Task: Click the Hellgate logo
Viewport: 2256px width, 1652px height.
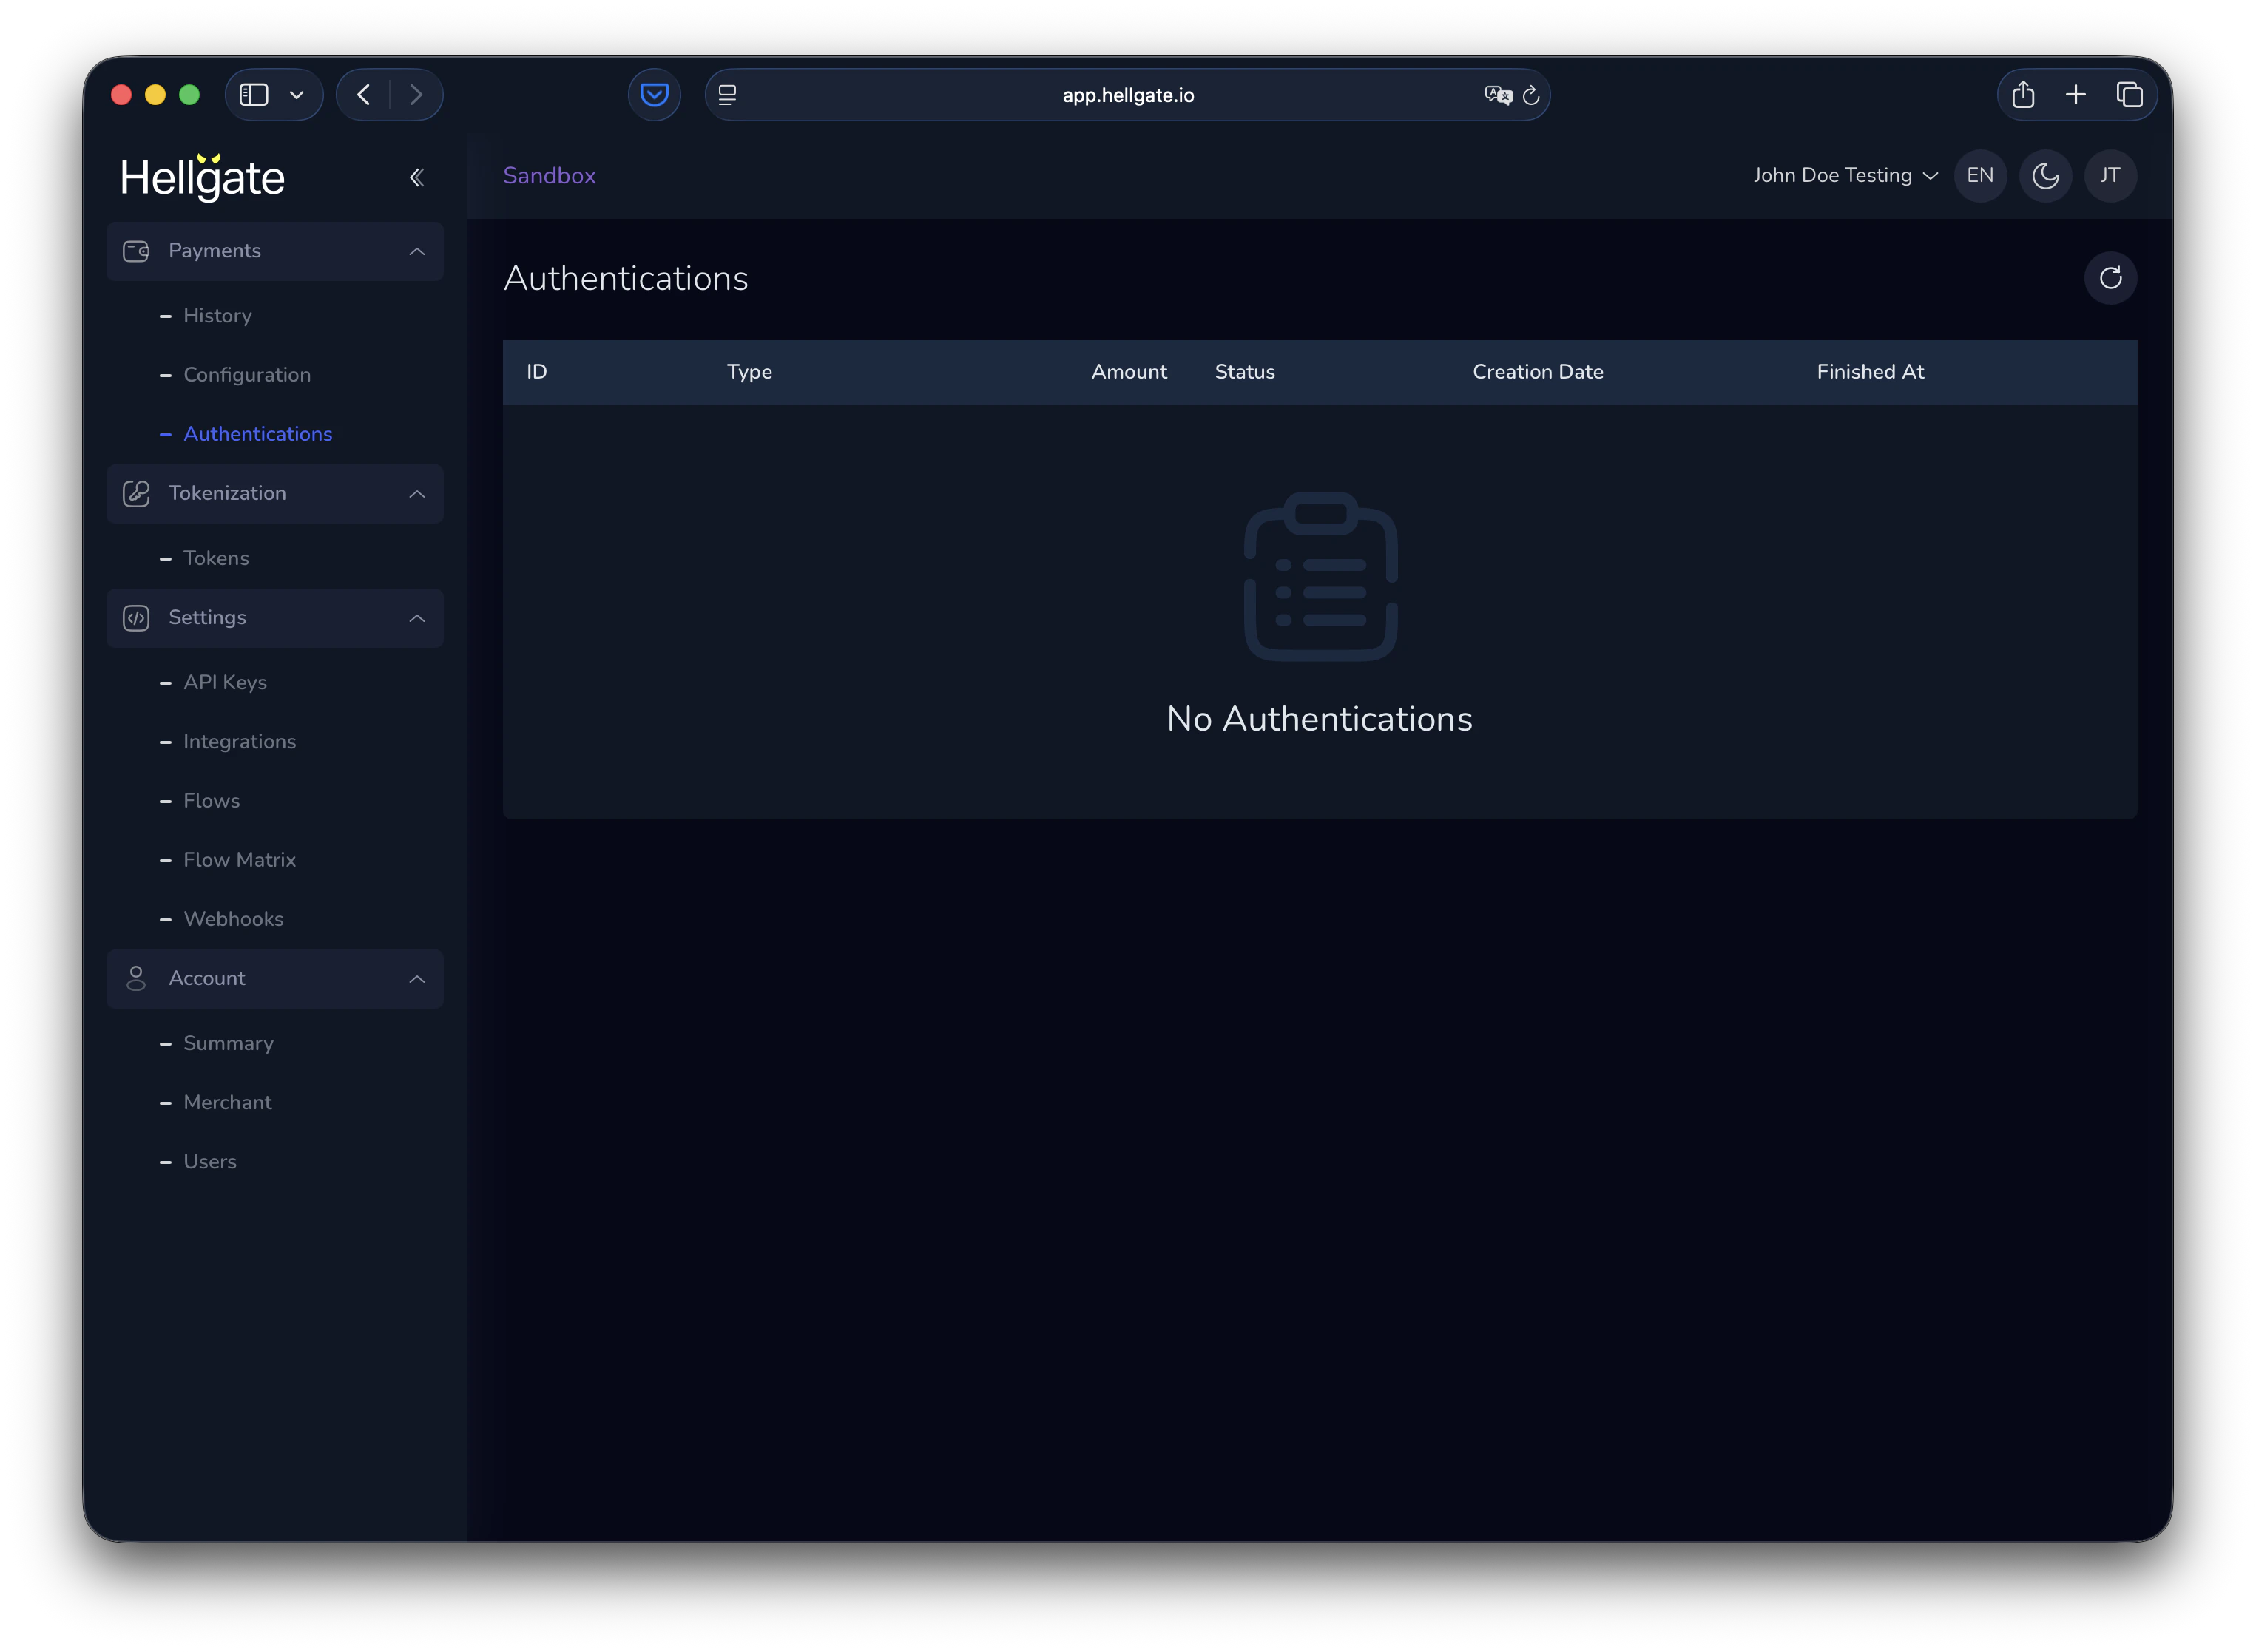Action: (203, 177)
